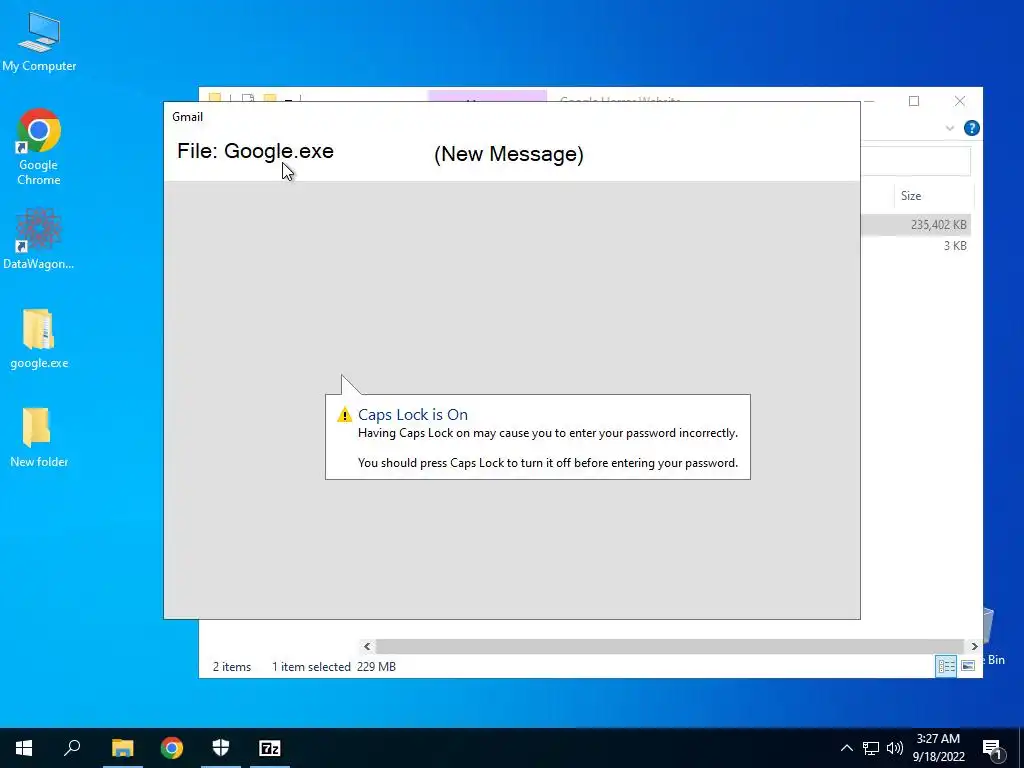Screen dimensions: 1024x768
Task: Select the 235,402 KB file row
Action: pyautogui.click(x=916, y=225)
